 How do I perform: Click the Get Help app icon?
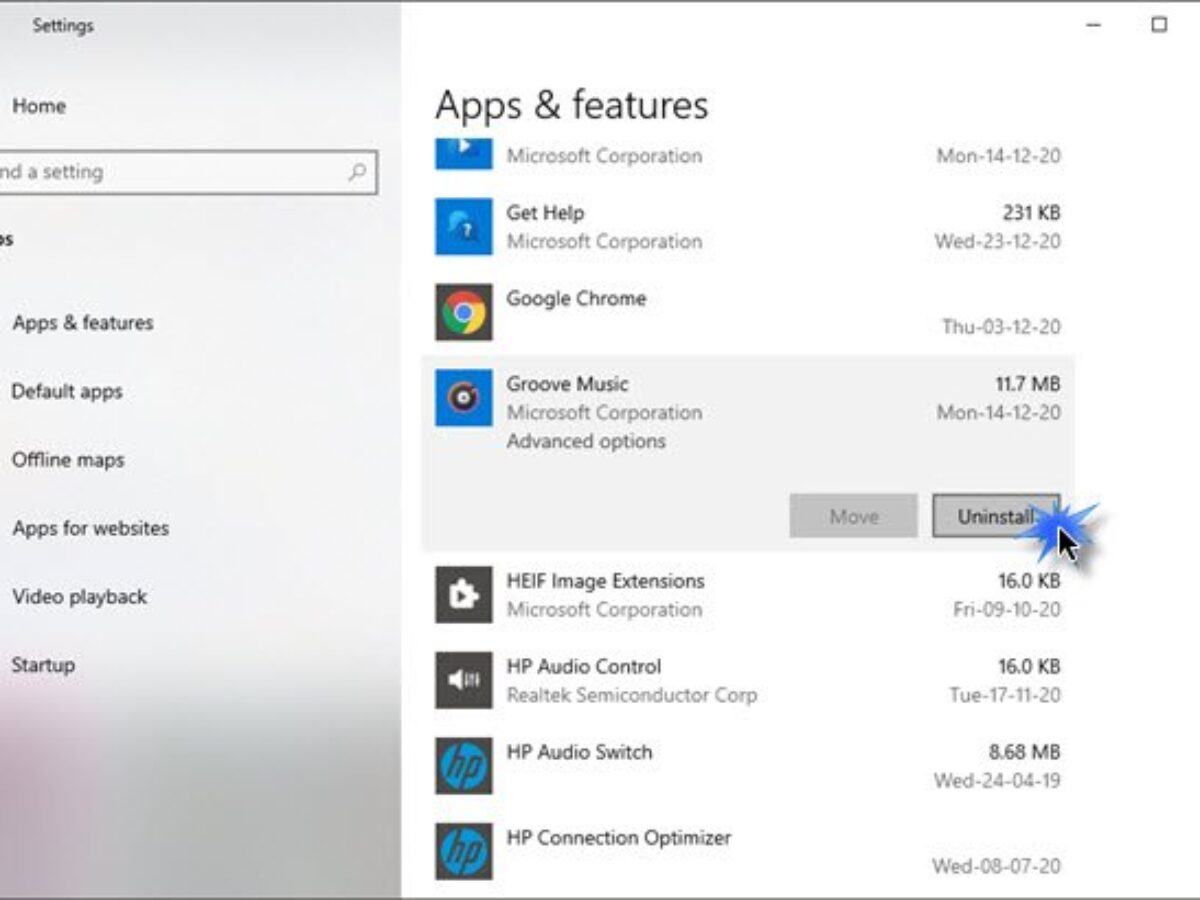tap(463, 227)
